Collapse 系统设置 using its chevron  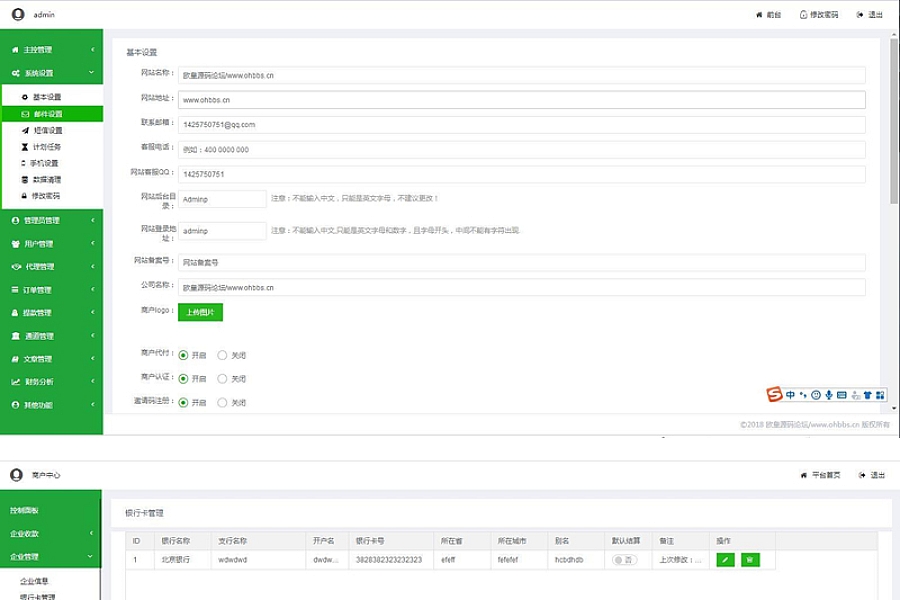[x=92, y=73]
